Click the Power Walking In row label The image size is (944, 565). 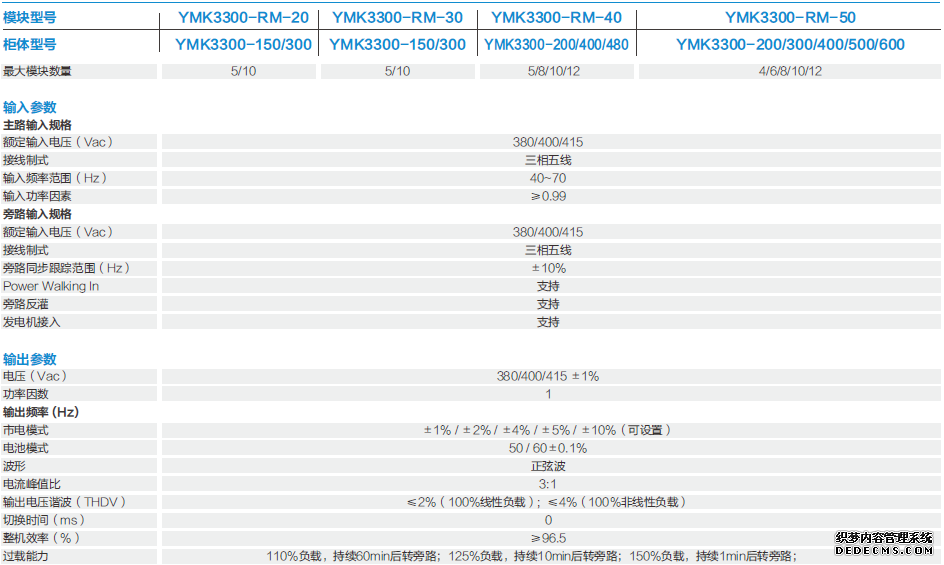tap(51, 286)
